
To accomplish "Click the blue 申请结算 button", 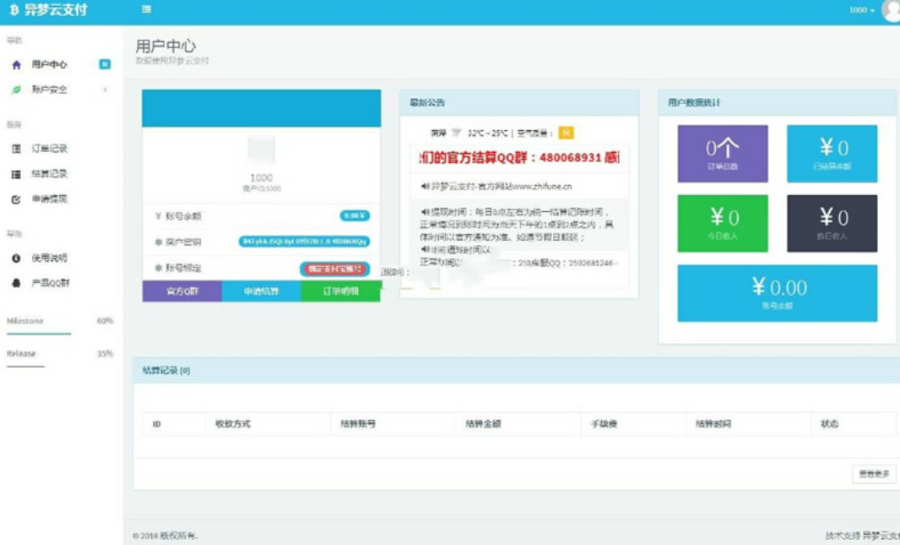I will click(261, 291).
